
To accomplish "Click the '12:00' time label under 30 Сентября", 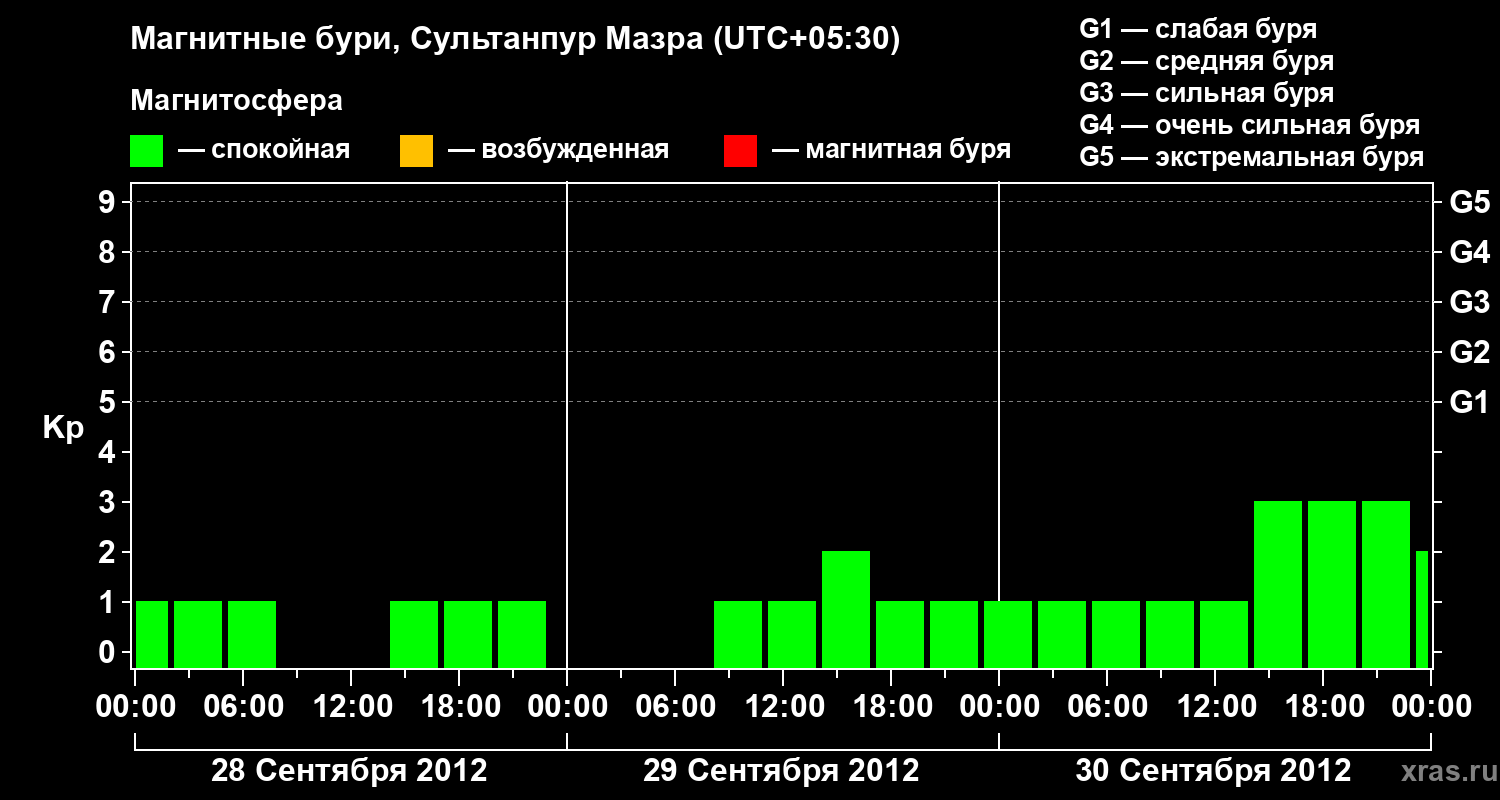I will (x=1215, y=707).
